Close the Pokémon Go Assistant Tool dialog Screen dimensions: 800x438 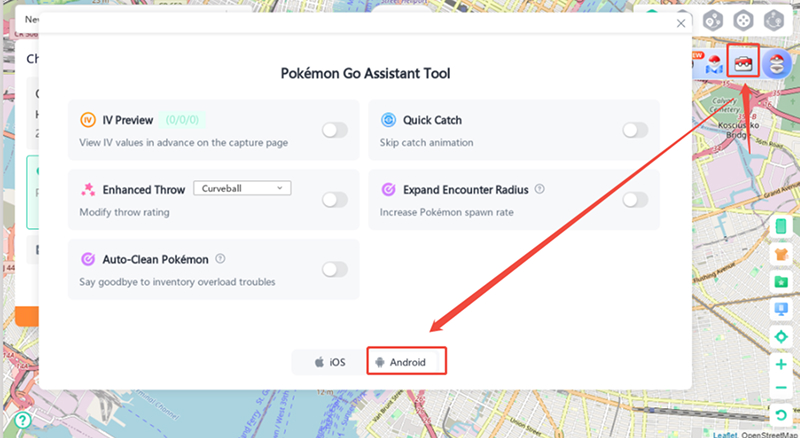tap(681, 23)
